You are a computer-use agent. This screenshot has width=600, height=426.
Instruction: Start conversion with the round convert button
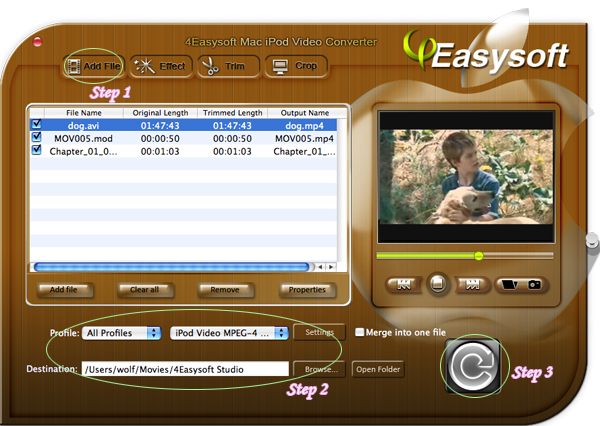(x=473, y=366)
